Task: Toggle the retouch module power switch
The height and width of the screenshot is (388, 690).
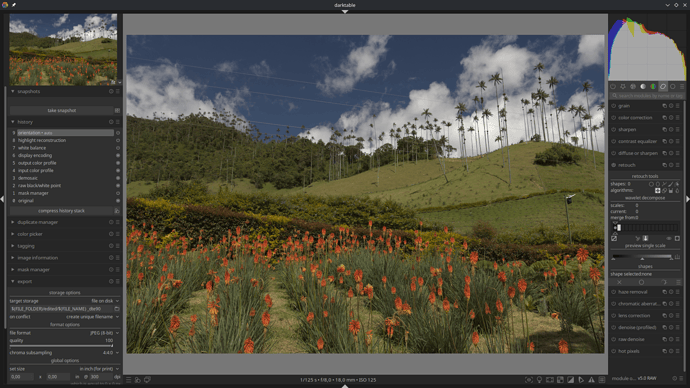Action: (x=613, y=165)
